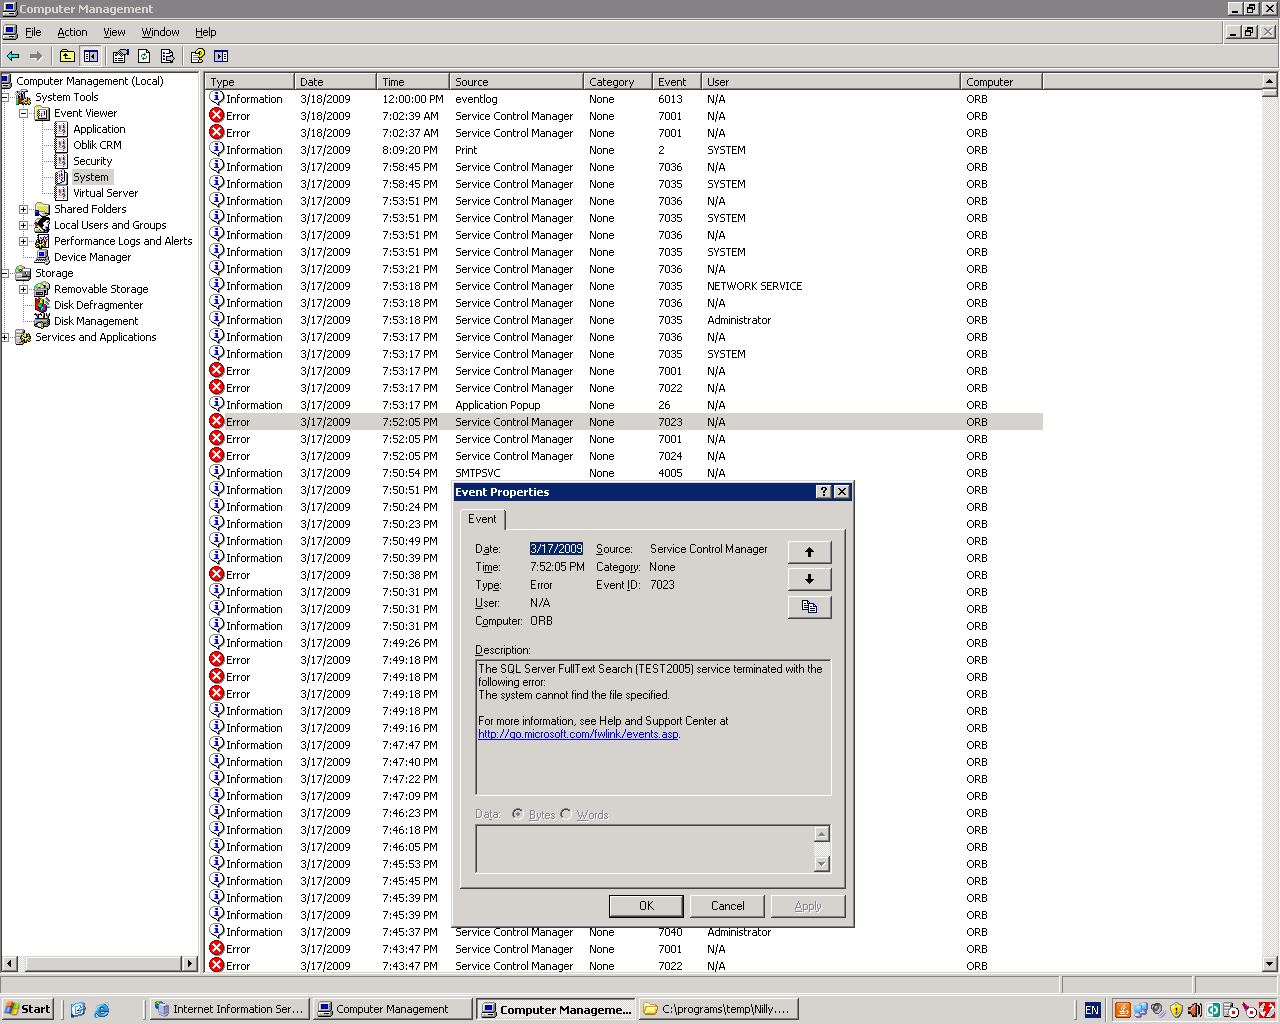This screenshot has width=1280, height=1024.
Task: Click the event list vertical scrollbar down arrow
Action: click(1270, 964)
